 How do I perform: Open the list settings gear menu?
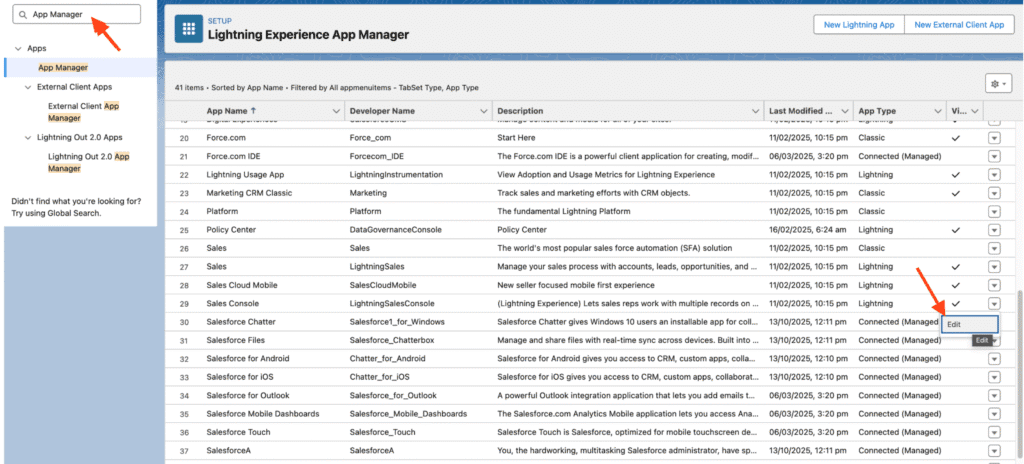pos(998,84)
